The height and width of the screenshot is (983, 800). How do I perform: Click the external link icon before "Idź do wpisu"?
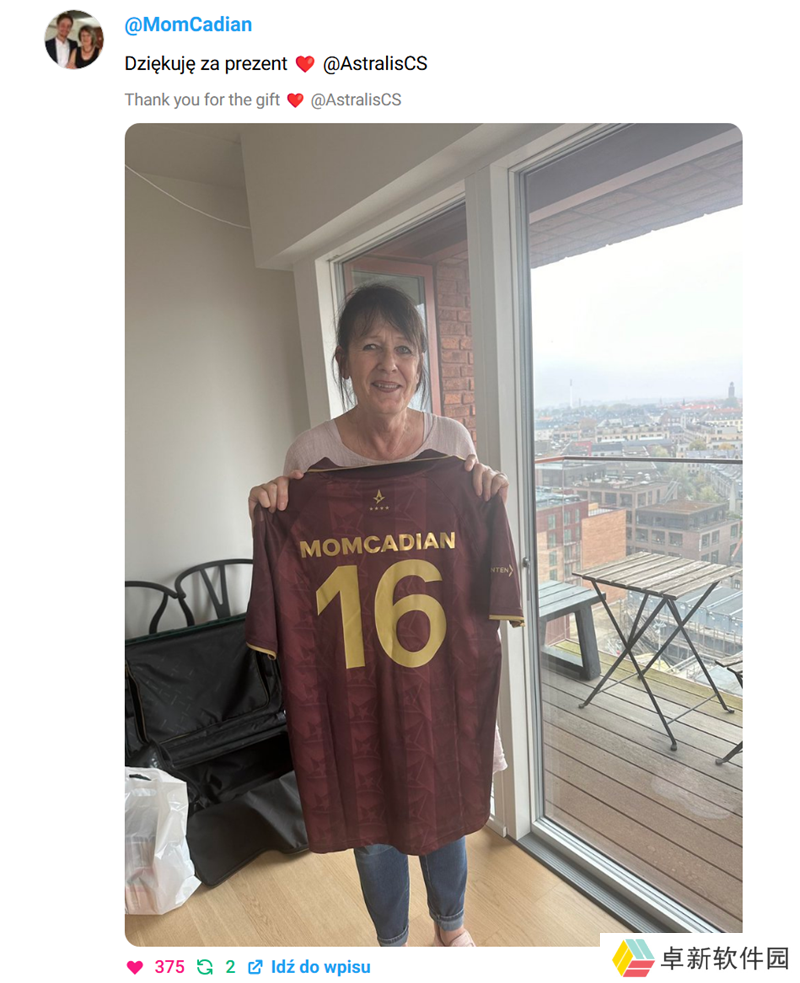[x=255, y=967]
